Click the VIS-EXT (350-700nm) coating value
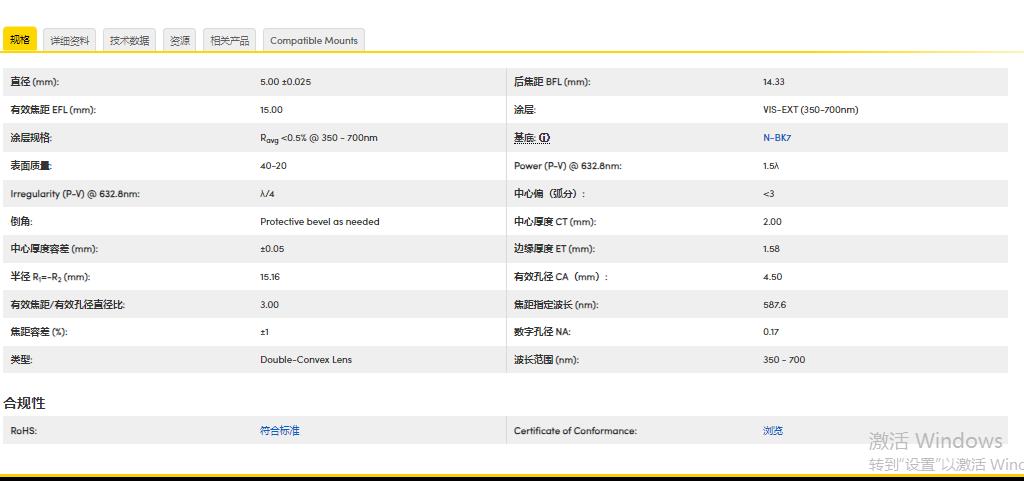Viewport: 1024px width, 481px height. coord(810,110)
